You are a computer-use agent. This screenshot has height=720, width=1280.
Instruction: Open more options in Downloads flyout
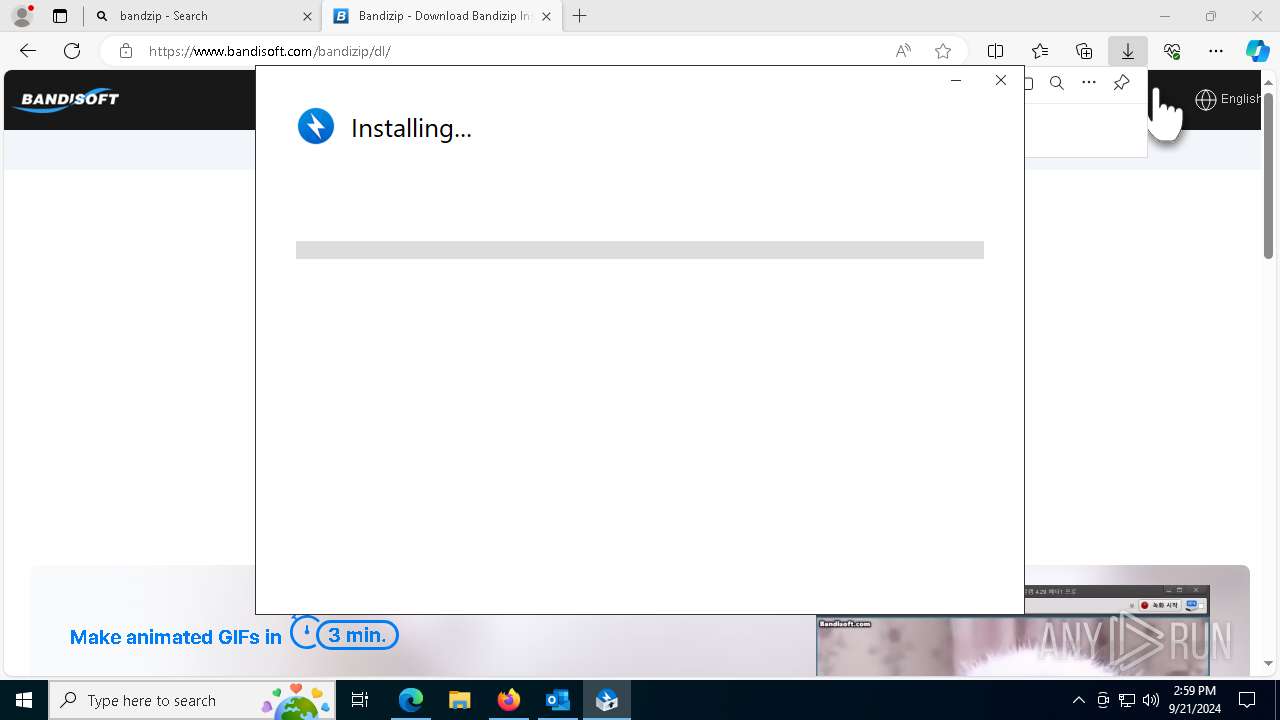click(x=1089, y=83)
